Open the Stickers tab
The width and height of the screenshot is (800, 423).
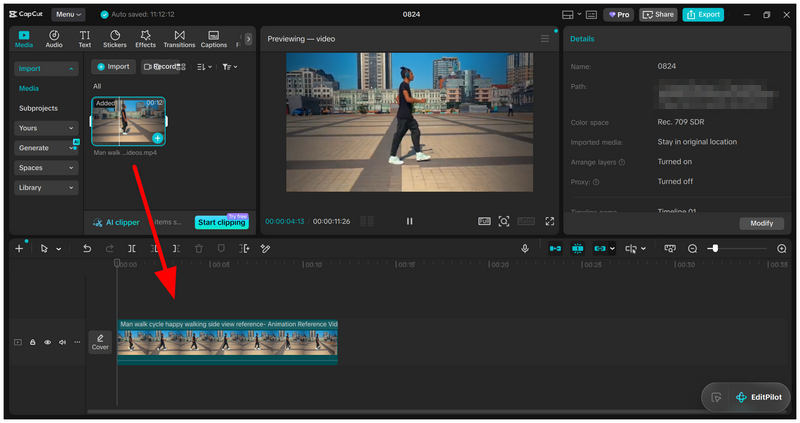pyautogui.click(x=115, y=39)
